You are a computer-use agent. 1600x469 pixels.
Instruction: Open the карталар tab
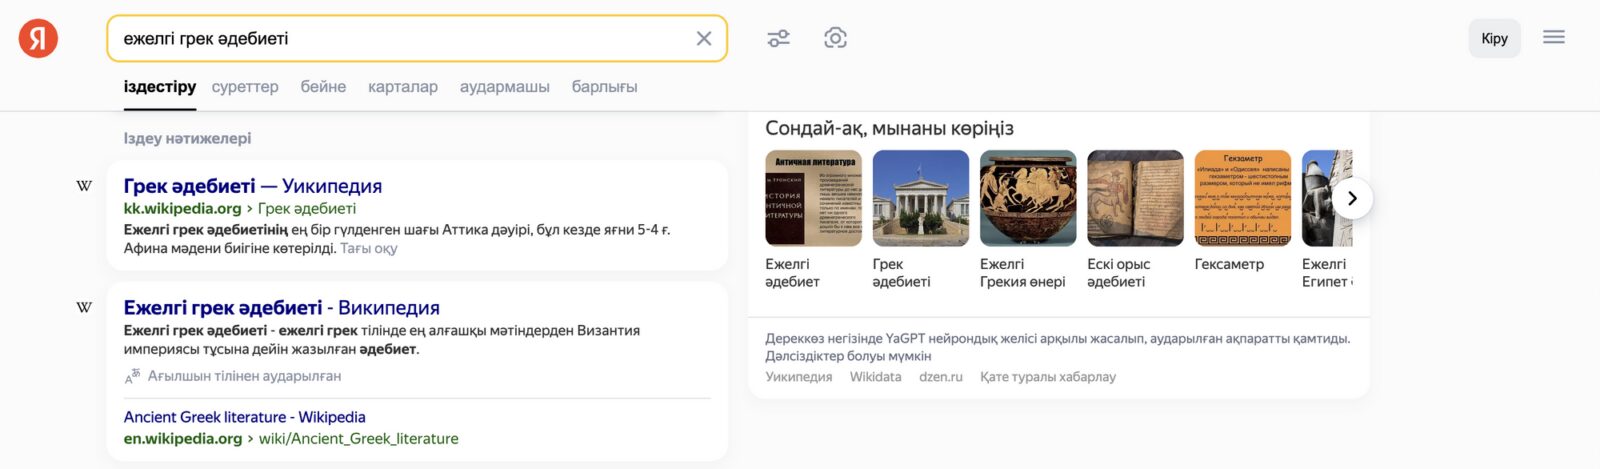coord(403,87)
